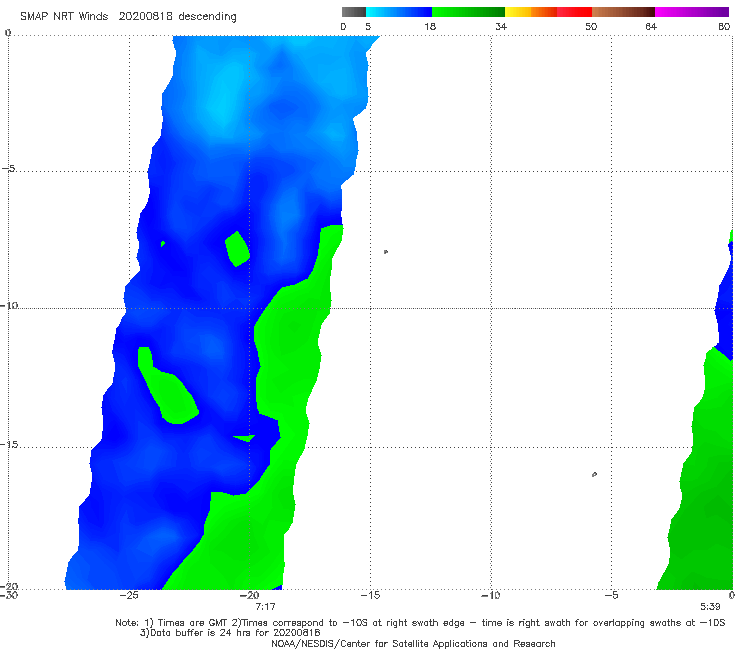Click the "-10" longitude label on bottom axis
Viewport: 740px width, 650px height.
pos(491,595)
